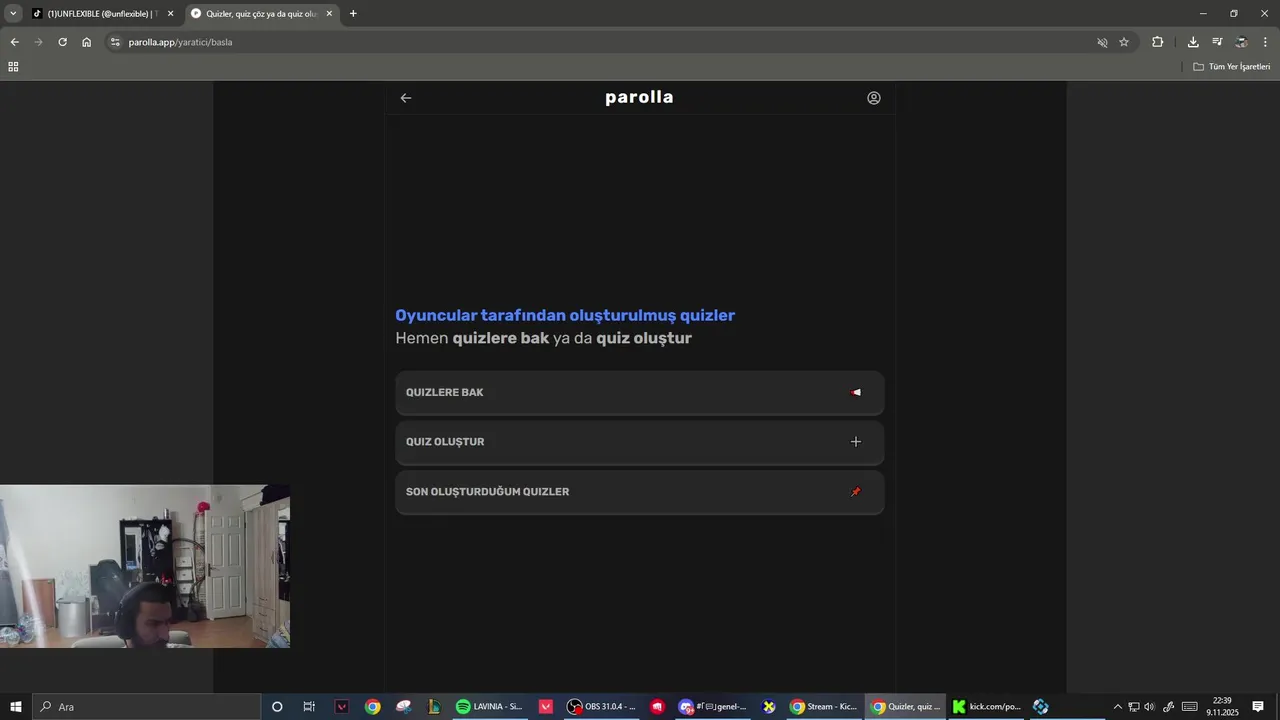
Task: Click the Chrome profile avatar
Action: [x=1241, y=42]
